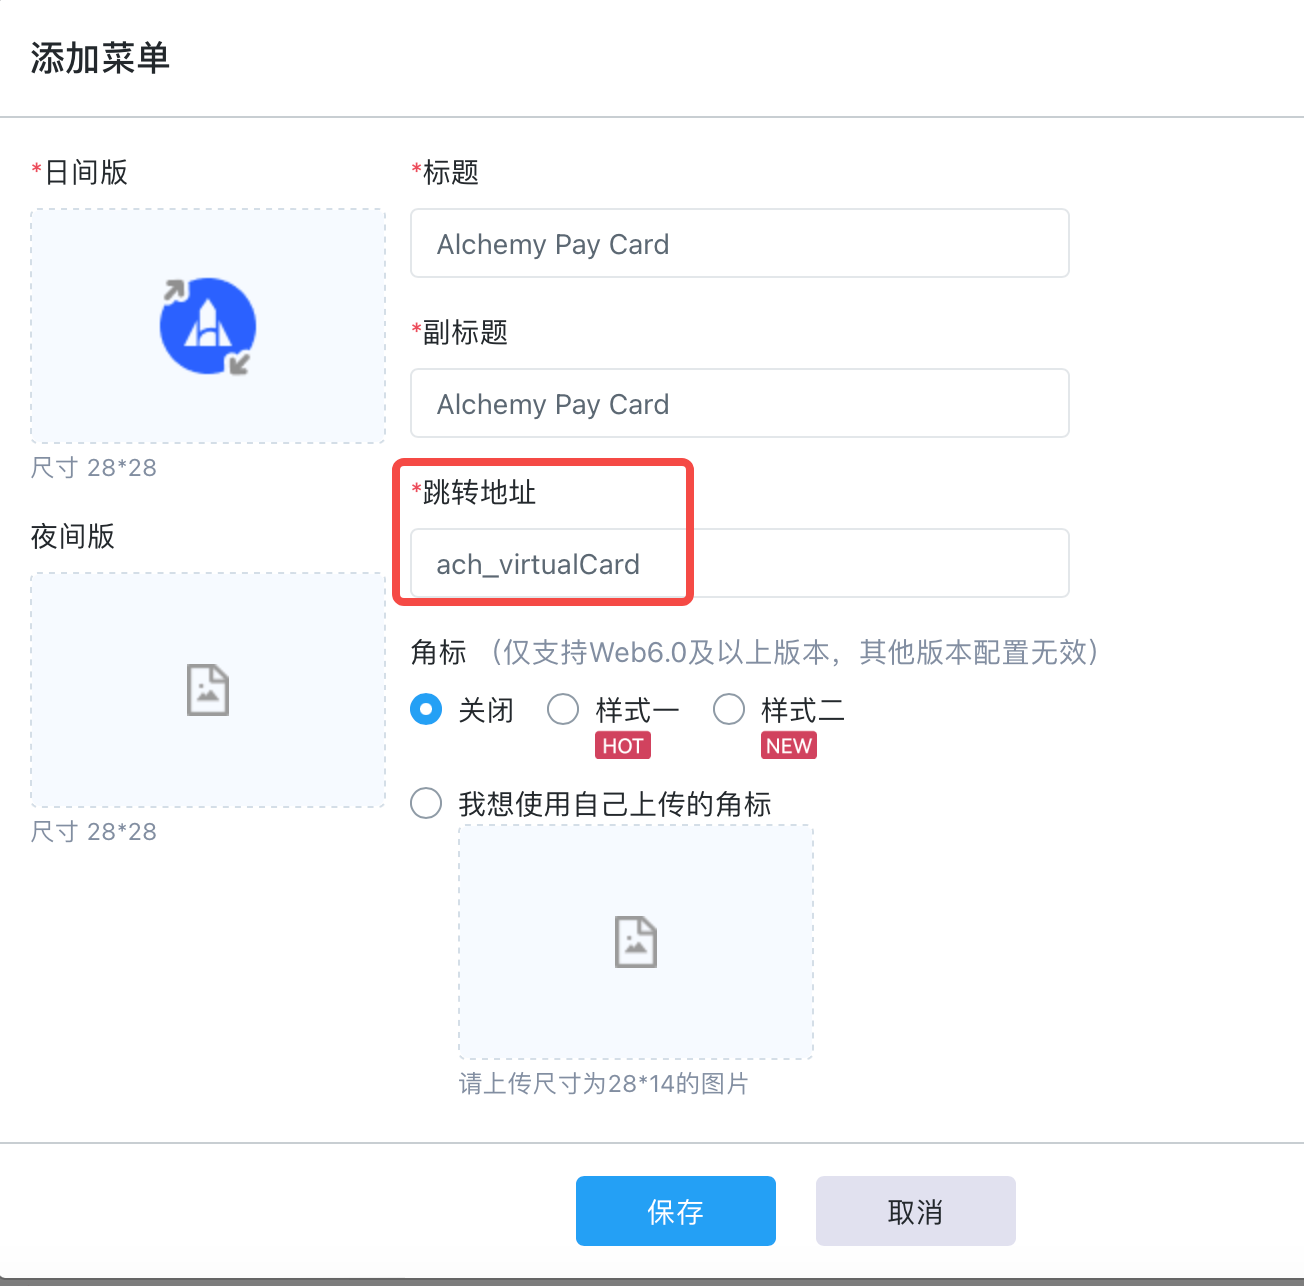1304x1286 pixels.
Task: Click the 日间版 field label
Action: tap(80, 172)
